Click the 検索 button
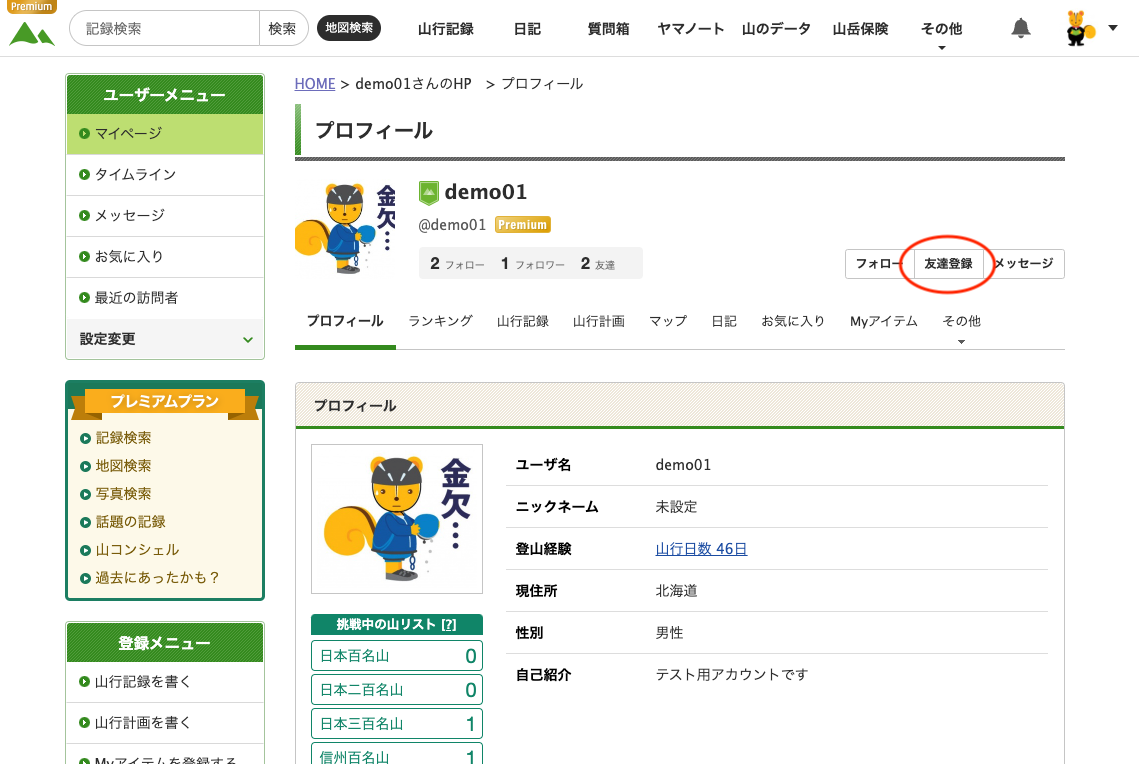Screen dimensions: 1139x764 pos(283,28)
